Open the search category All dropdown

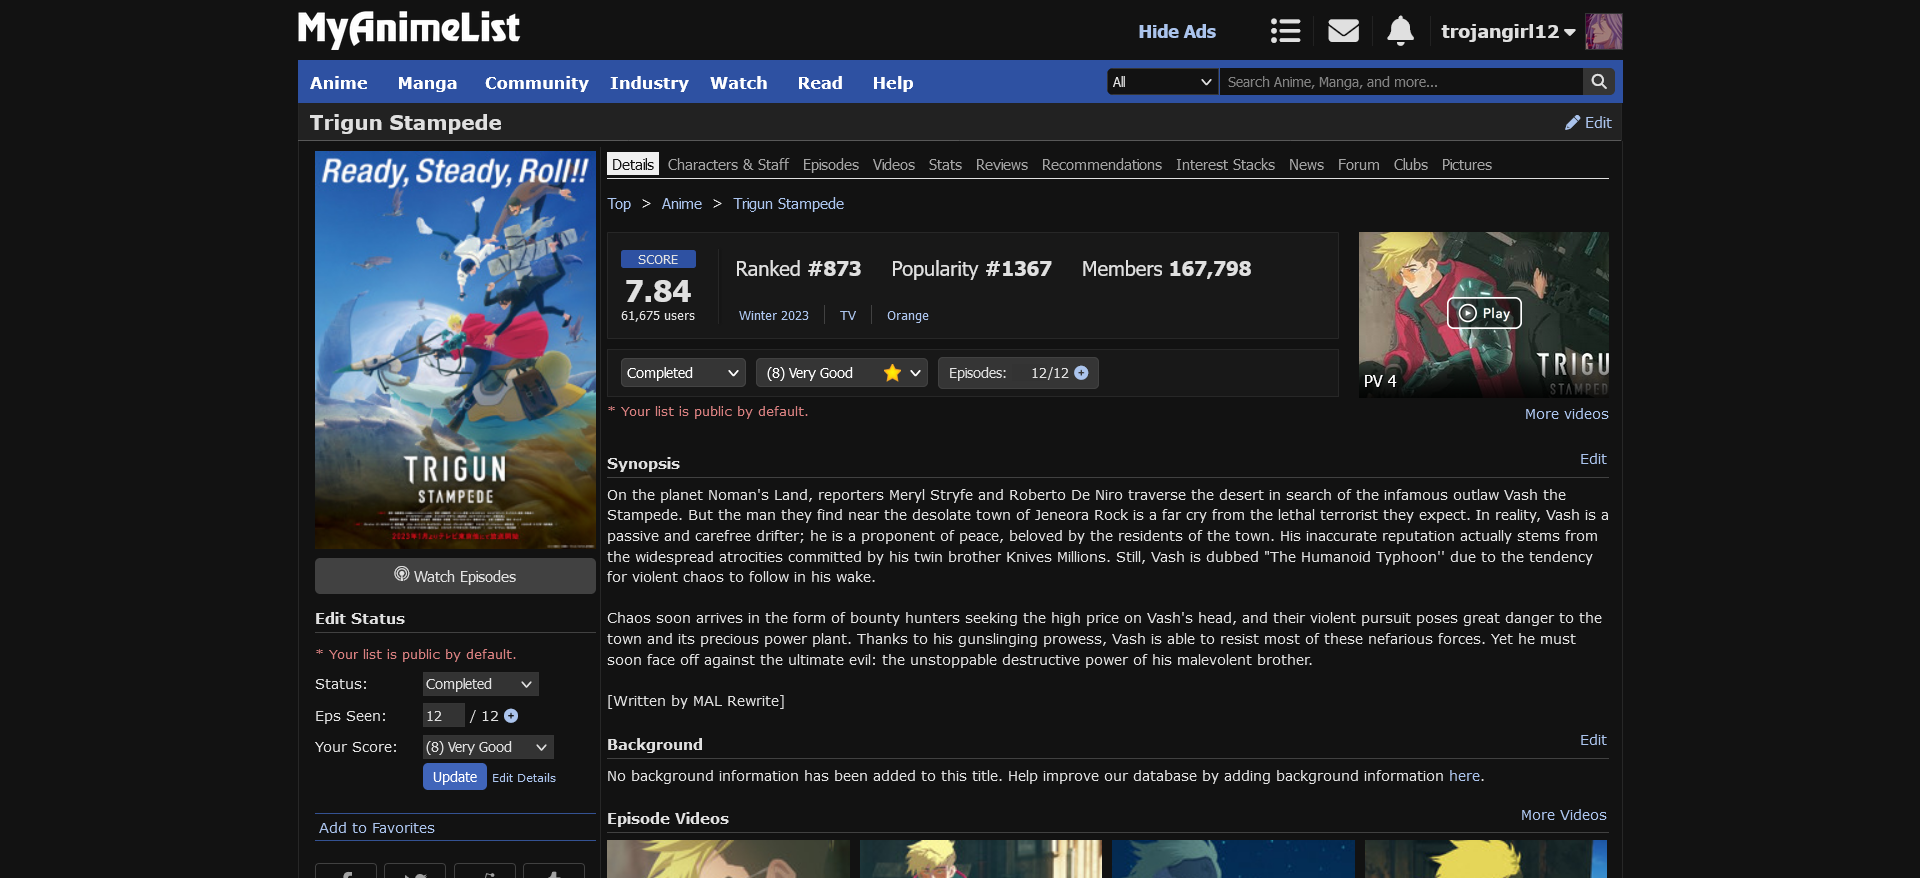(1162, 82)
